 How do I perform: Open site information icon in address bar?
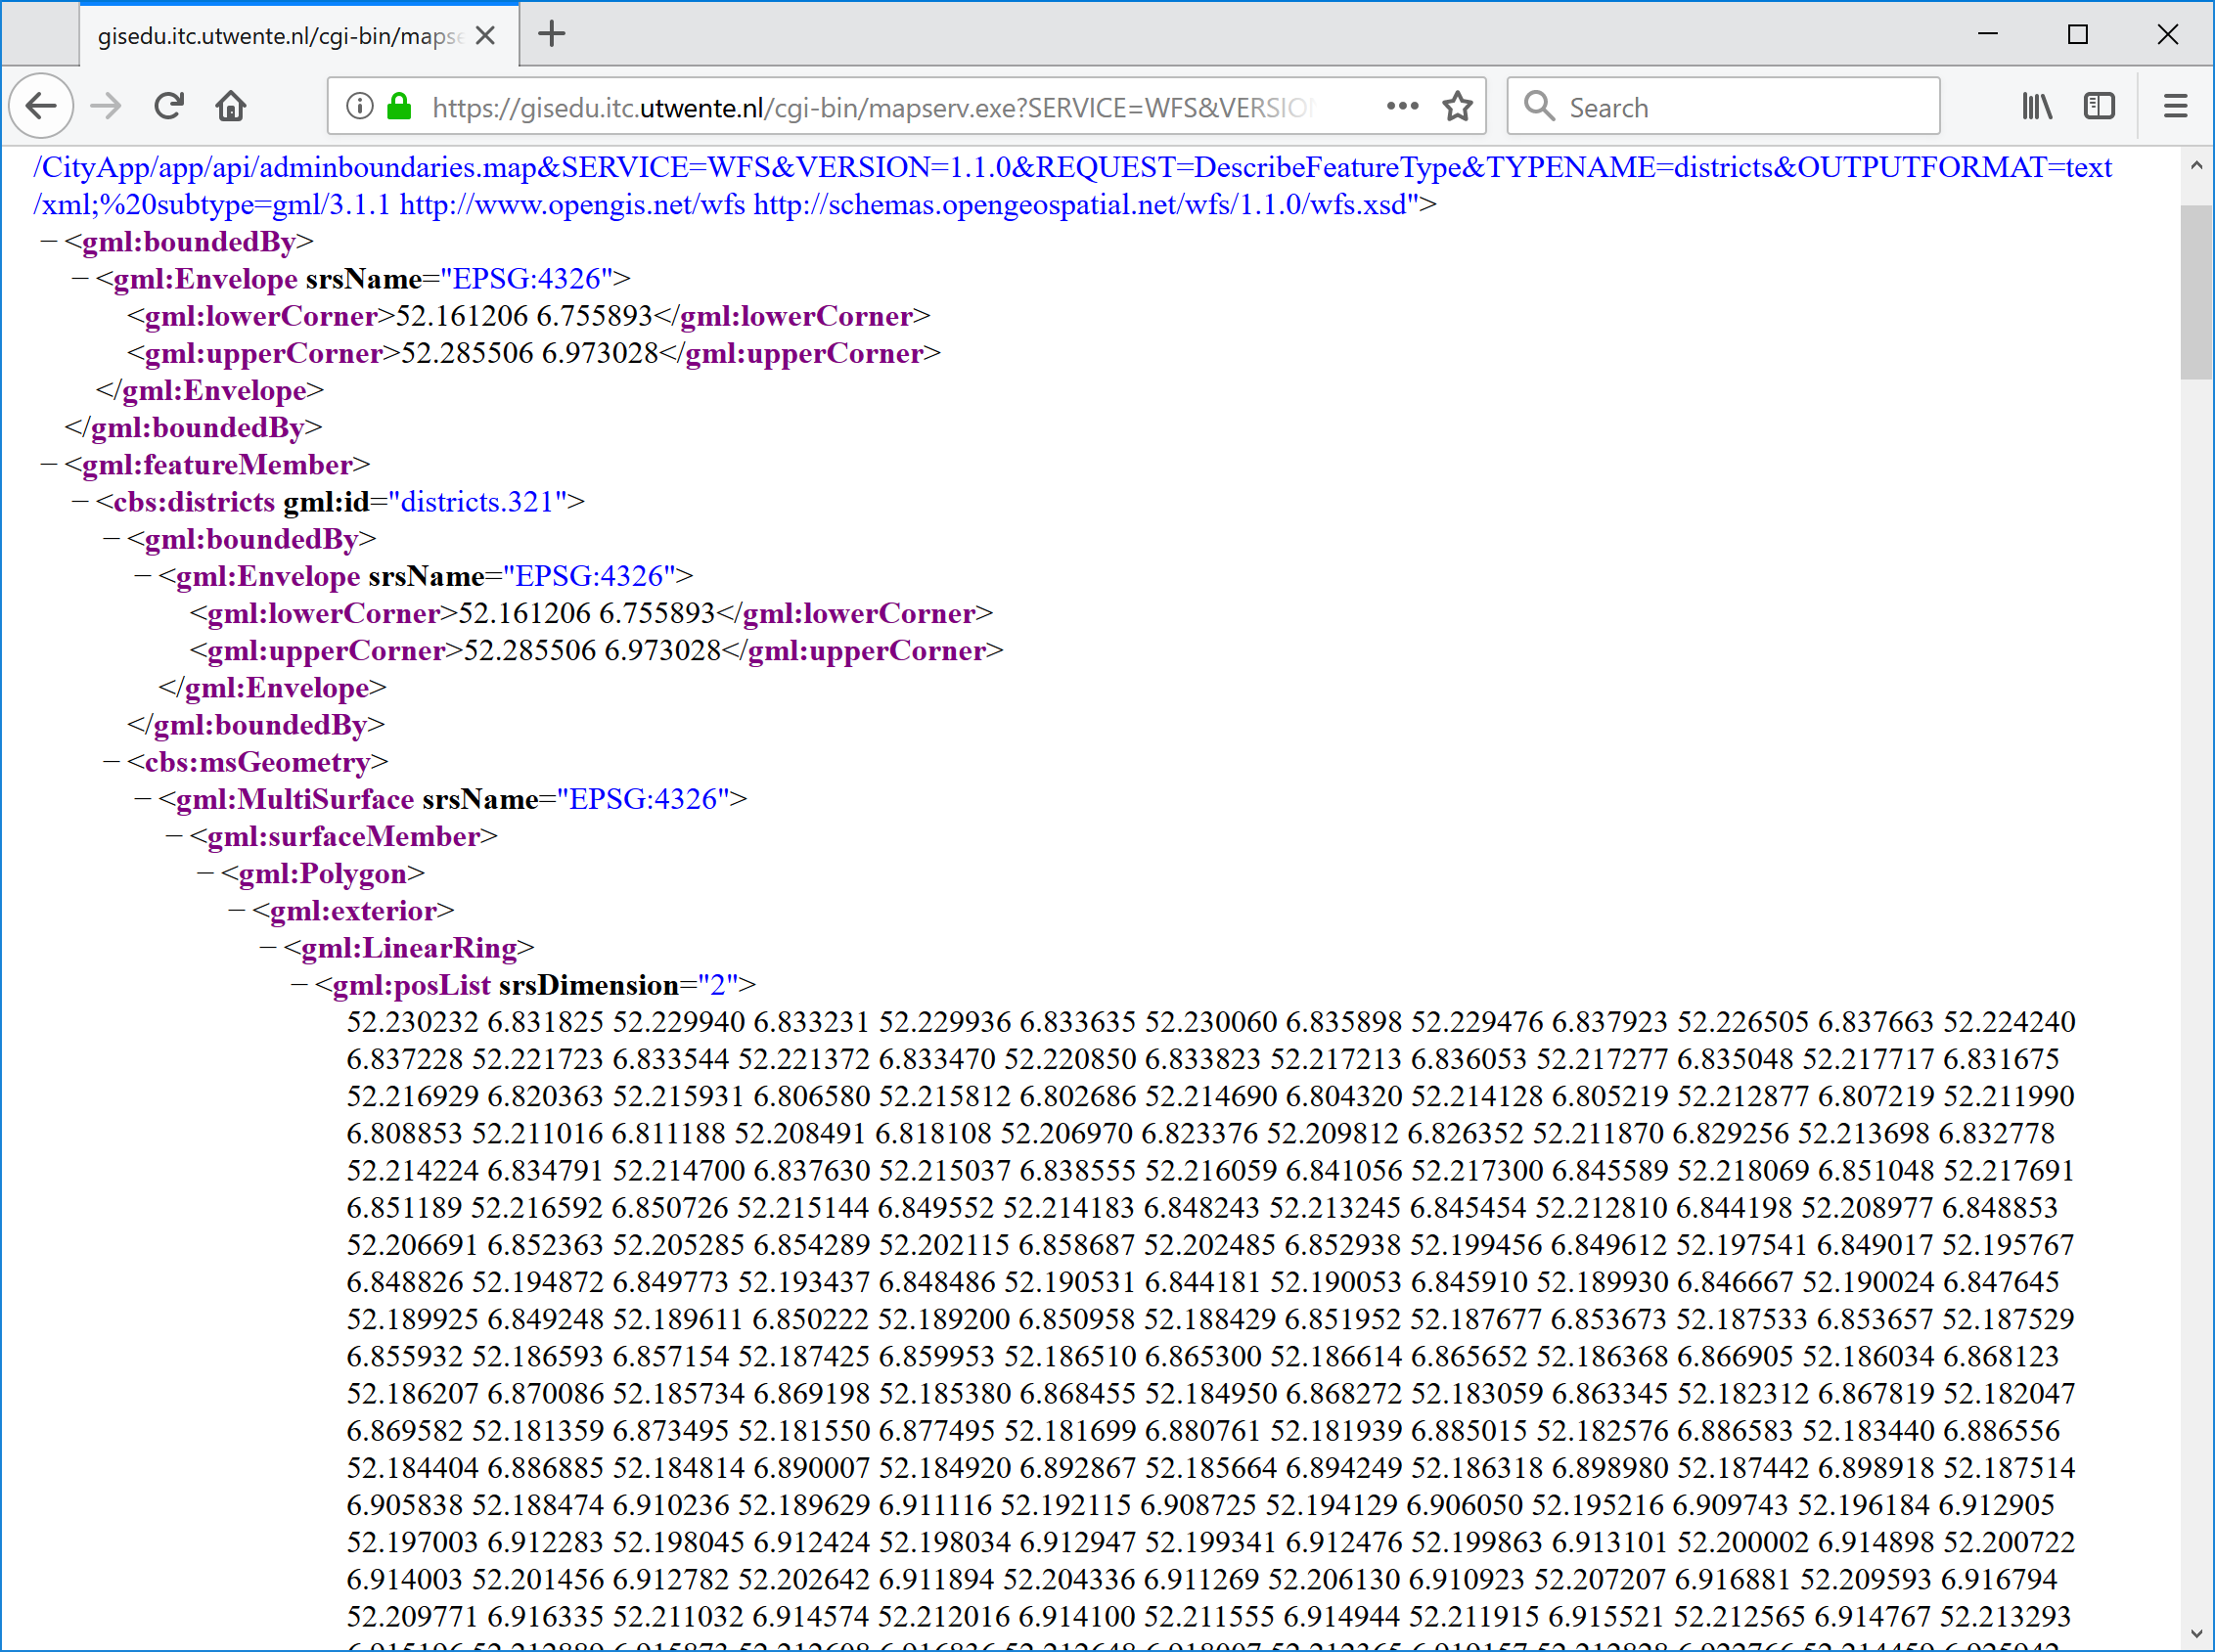pos(360,106)
